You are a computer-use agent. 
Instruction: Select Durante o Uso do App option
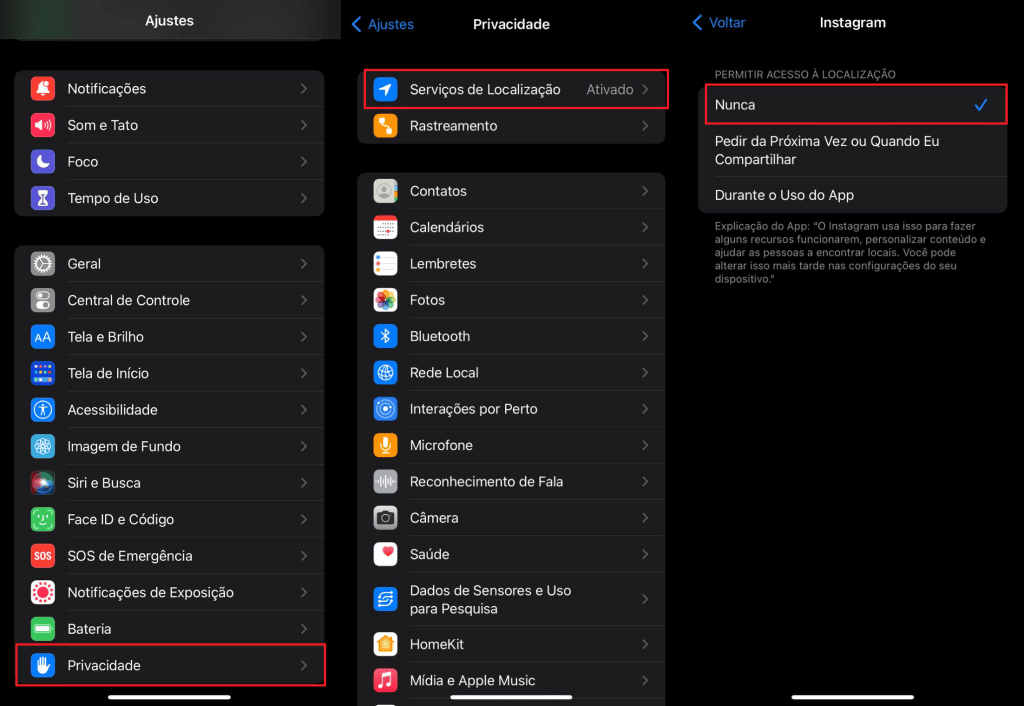(x=852, y=195)
